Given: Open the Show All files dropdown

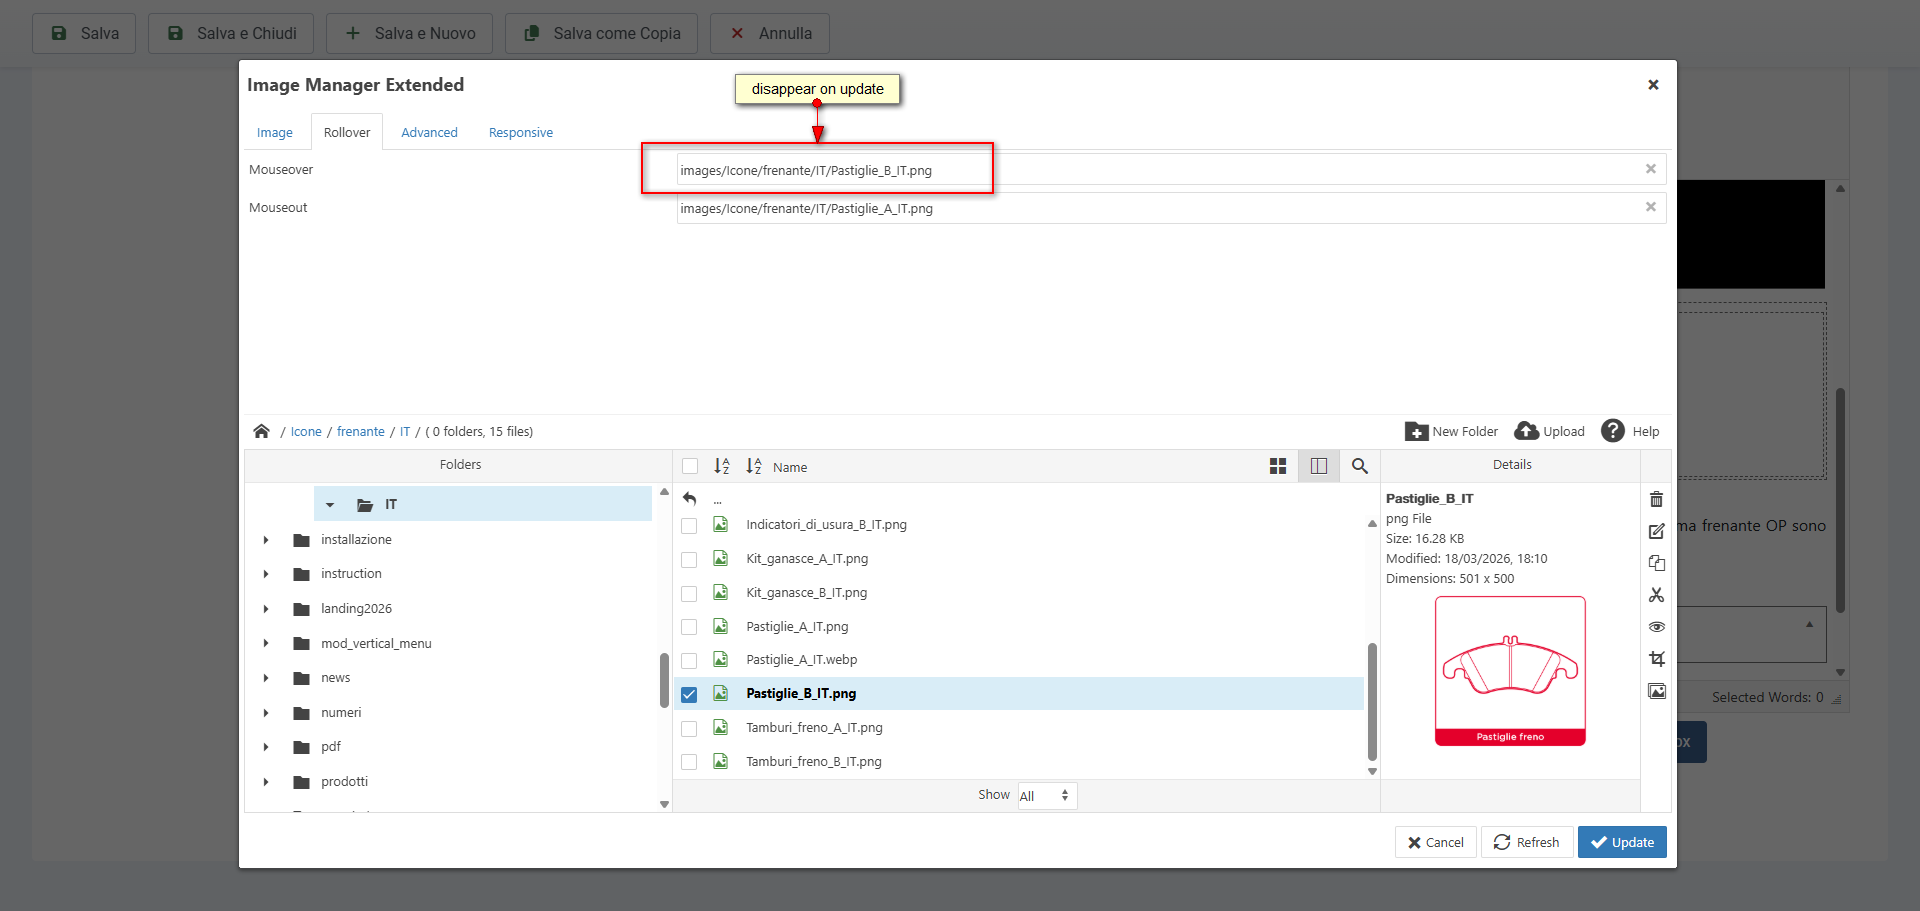Looking at the screenshot, I should pyautogui.click(x=1047, y=796).
